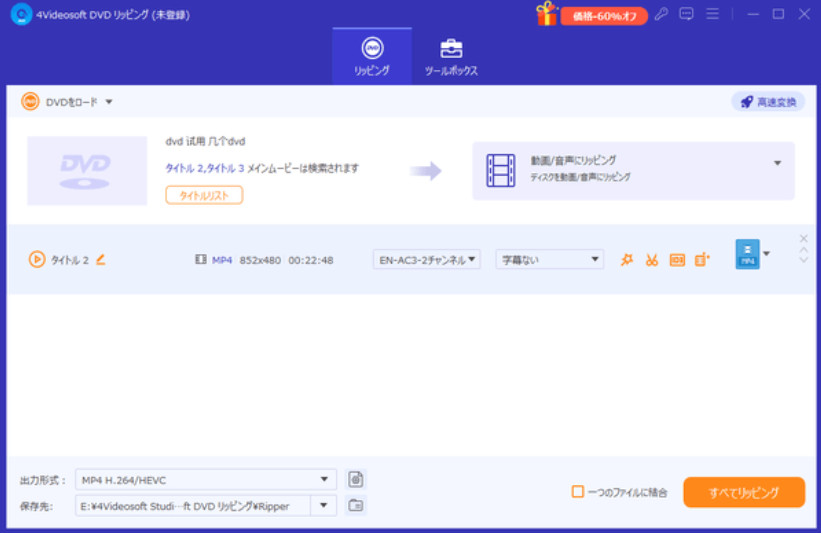Image resolution: width=821 pixels, height=533 pixels.
Task: Move title 2 up with the arrow
Action: [804, 250]
